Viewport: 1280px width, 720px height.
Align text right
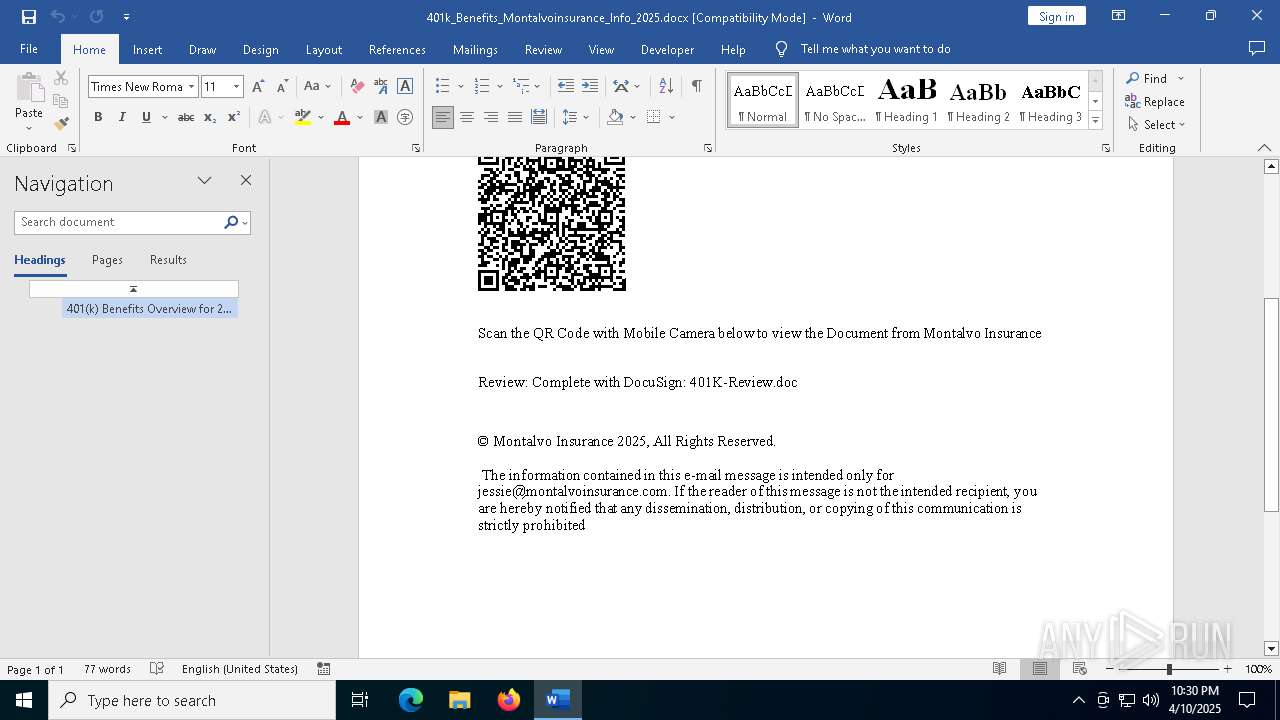click(x=491, y=117)
